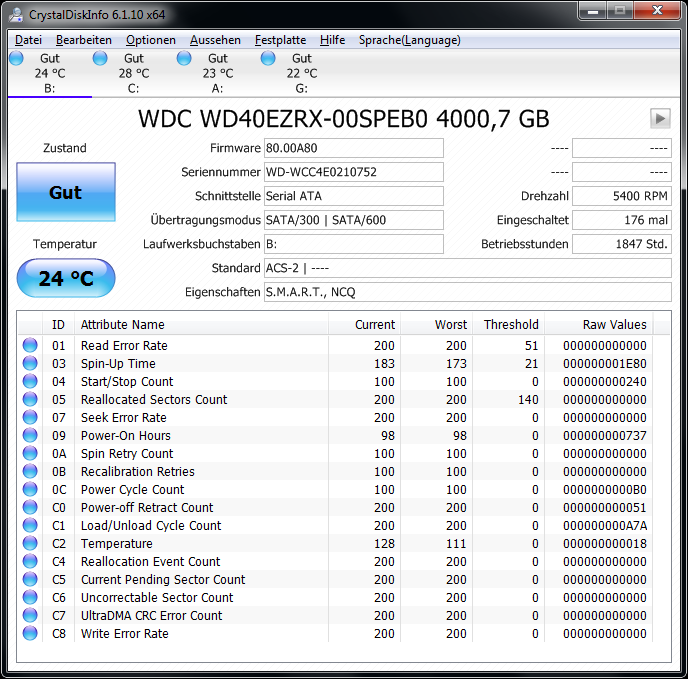Screen dimensions: 688x679
Task: Click the Firmware field 80.00A80
Action: (x=354, y=148)
